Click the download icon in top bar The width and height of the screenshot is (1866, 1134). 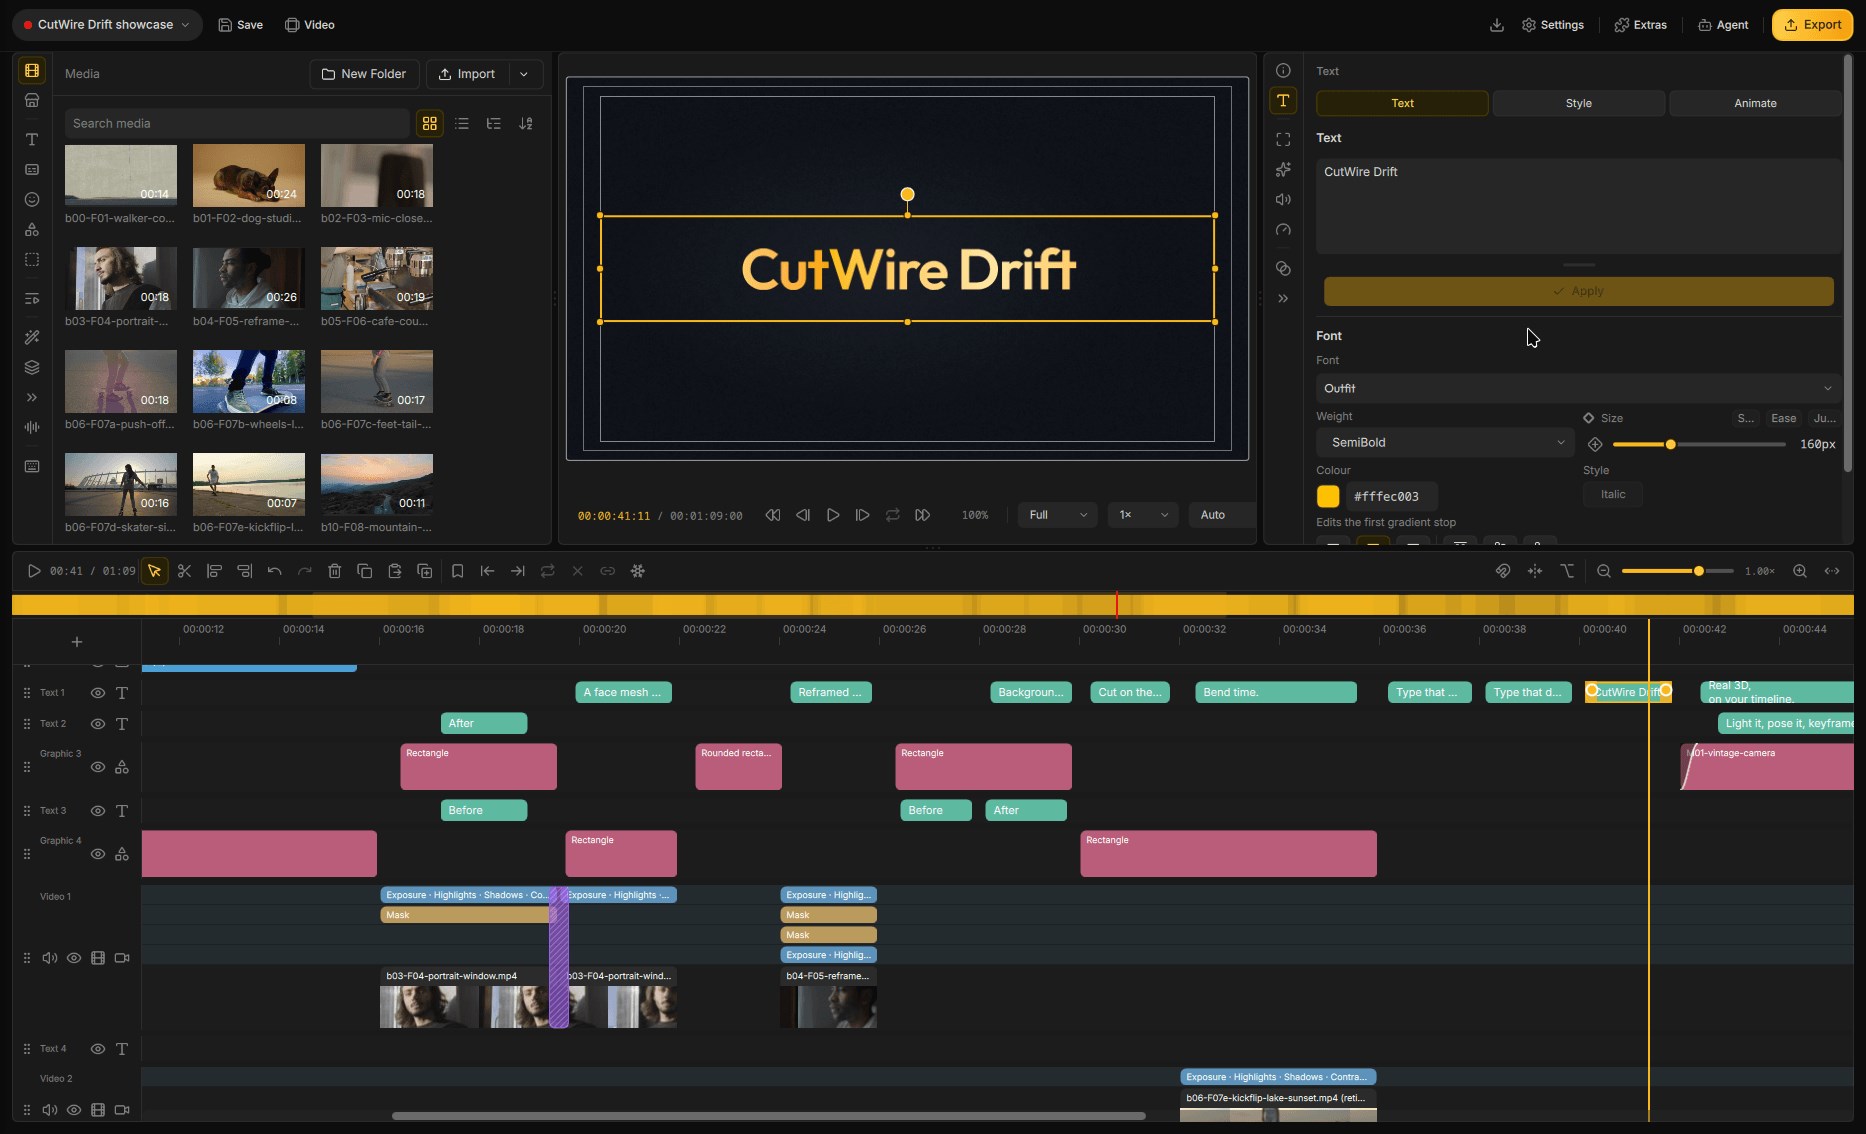[x=1496, y=25]
